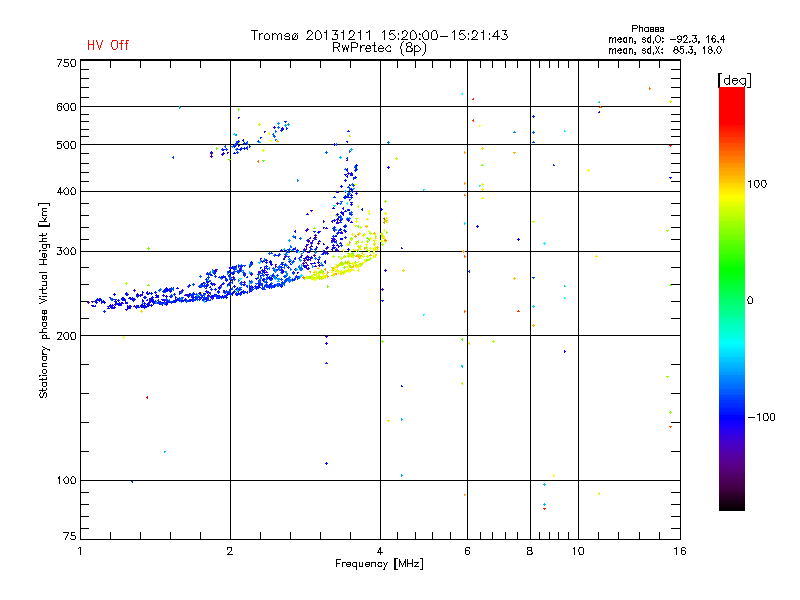This screenshot has height=600, width=800.
Task: Click the x-axis tick label '6'
Action: (467, 551)
